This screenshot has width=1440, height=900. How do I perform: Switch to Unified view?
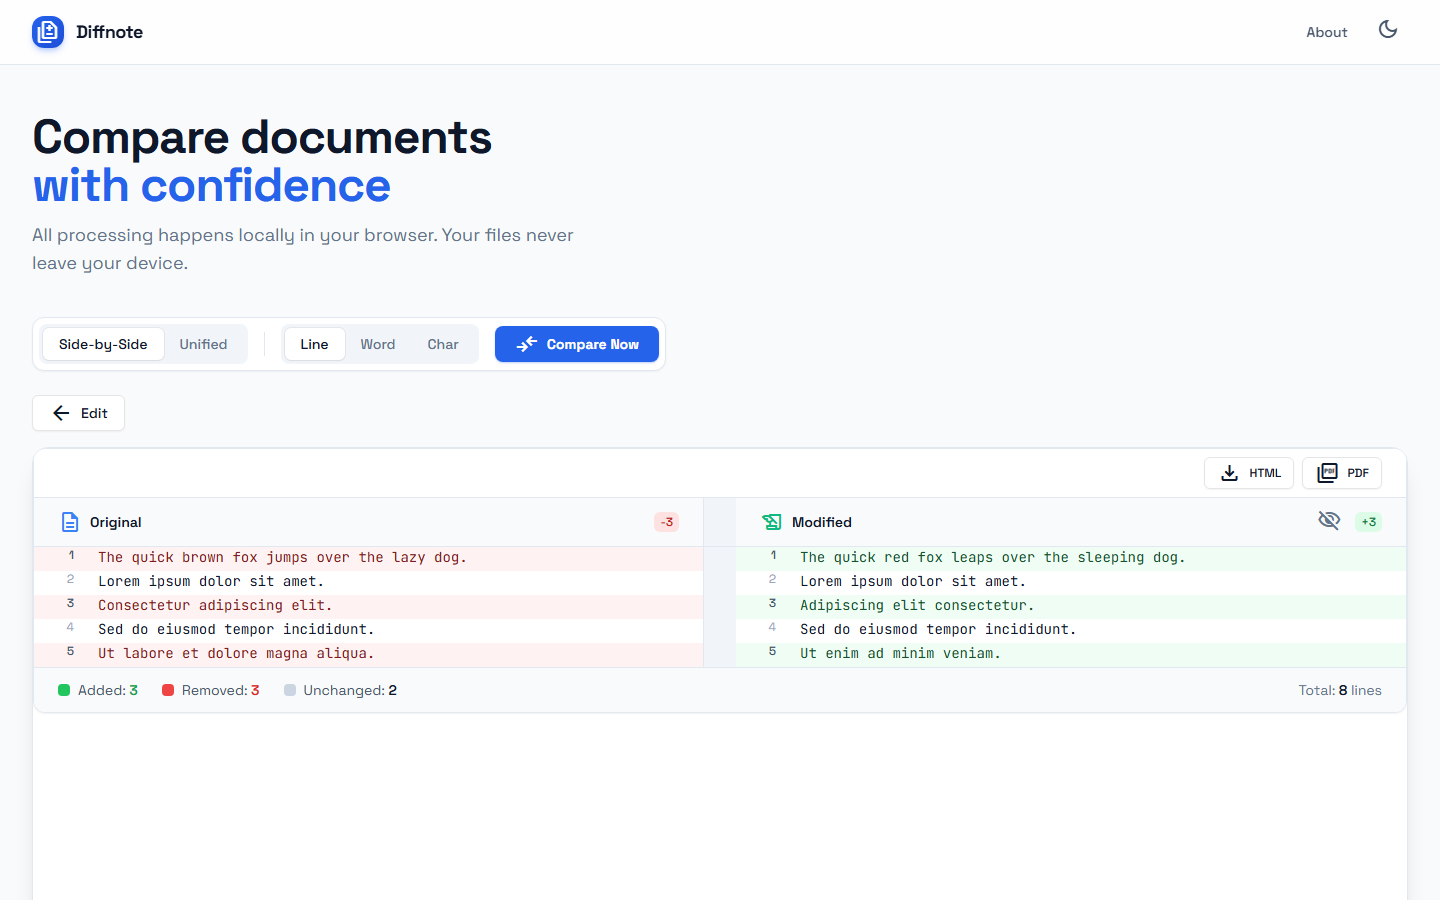[203, 344]
